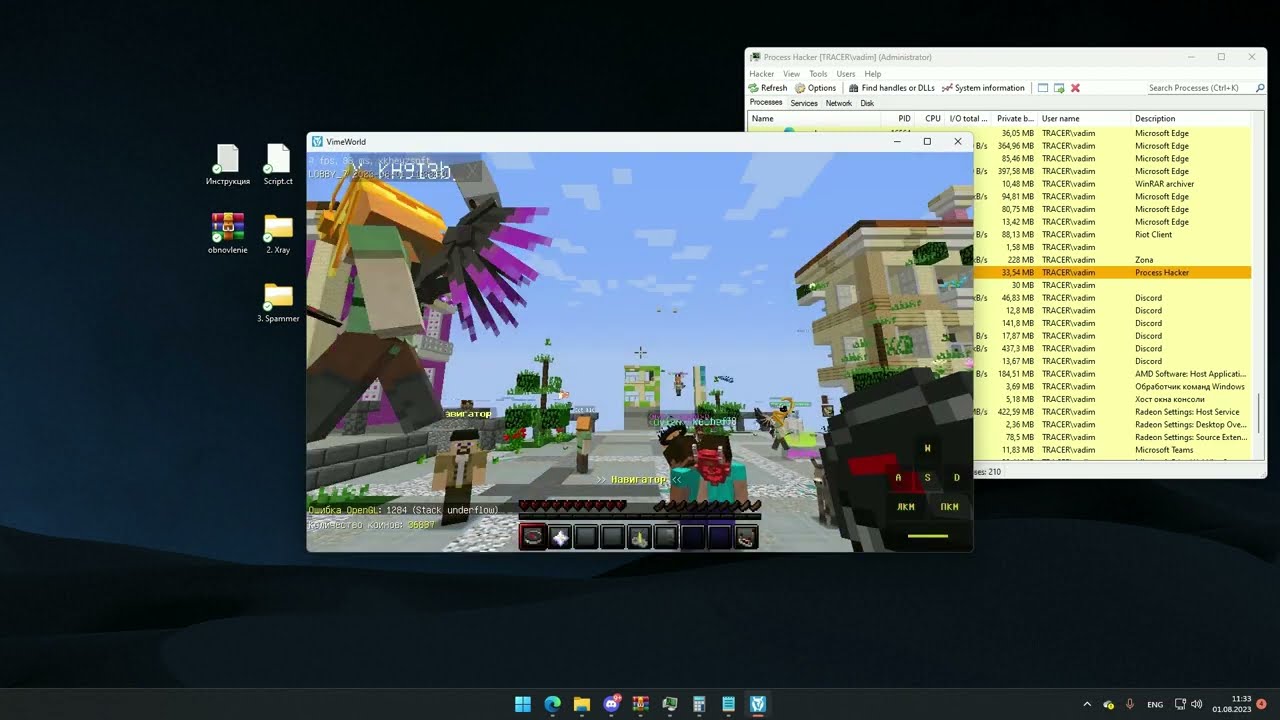This screenshot has height=720, width=1280.
Task: Switch to the Disk tab
Action: tap(867, 103)
